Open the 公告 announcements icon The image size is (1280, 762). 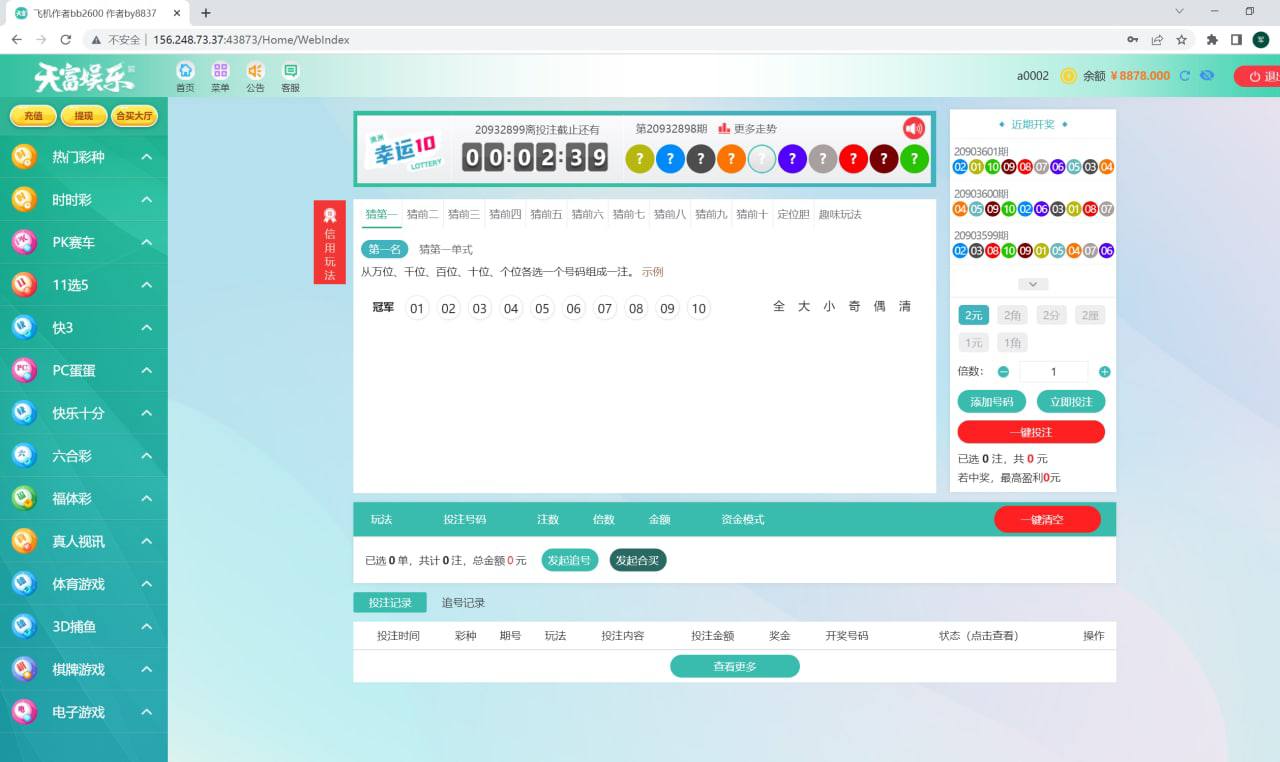coord(255,75)
